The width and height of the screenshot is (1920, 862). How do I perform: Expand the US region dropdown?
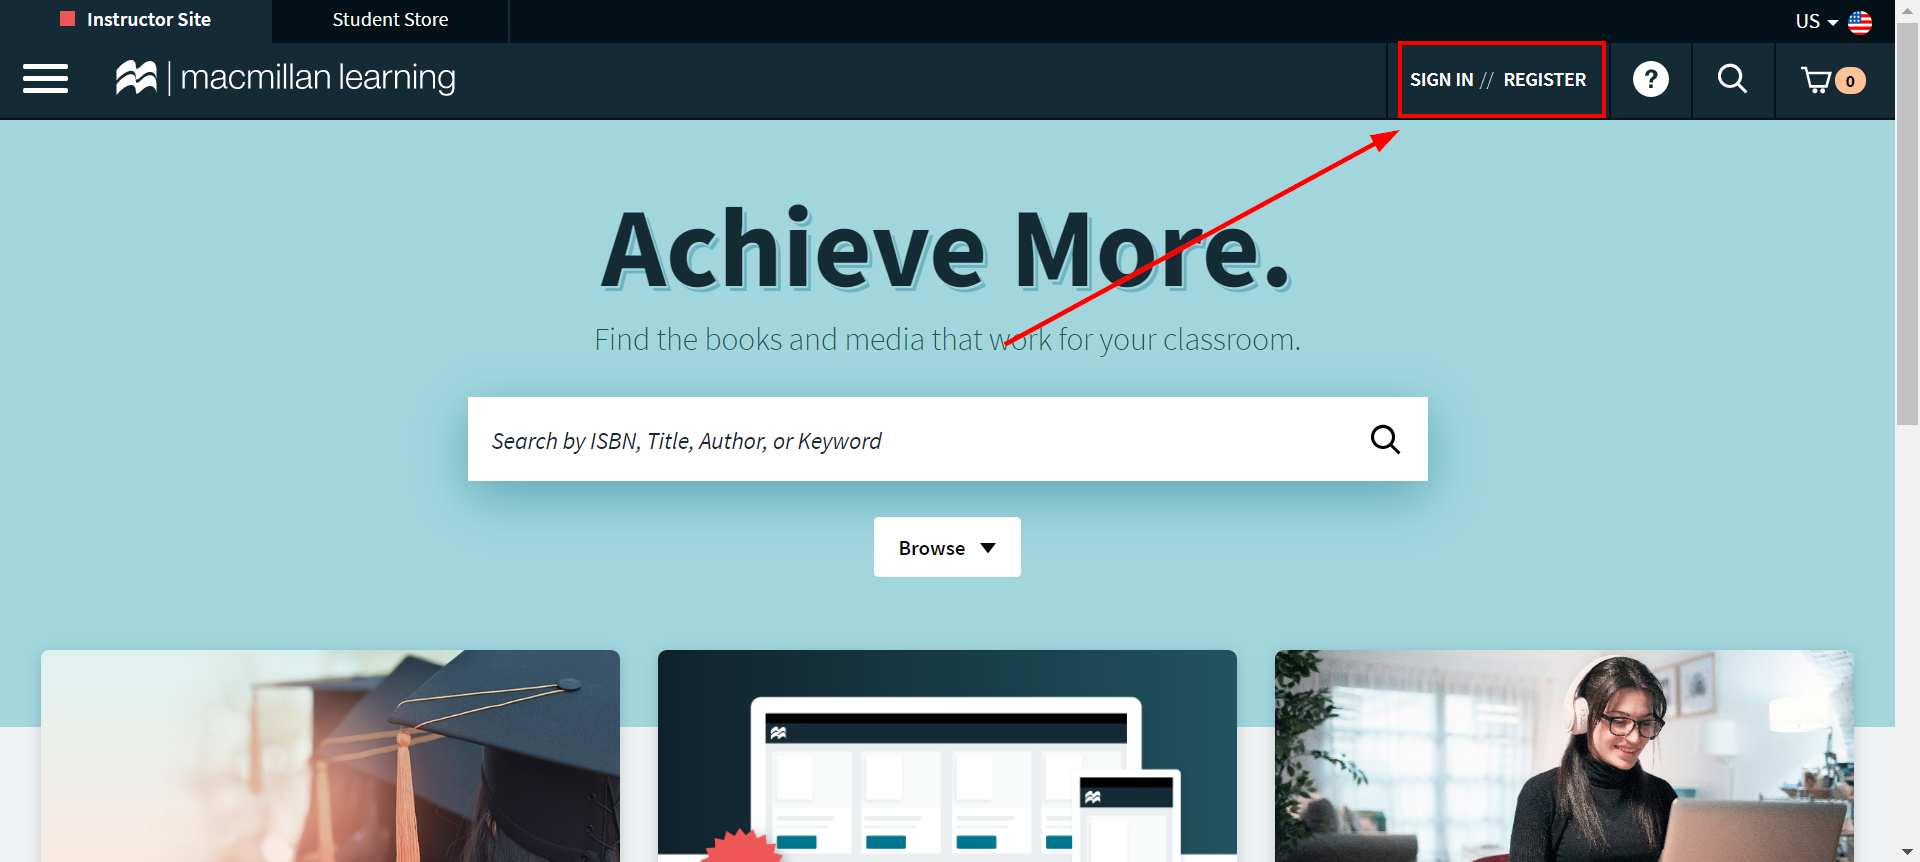pyautogui.click(x=1816, y=21)
